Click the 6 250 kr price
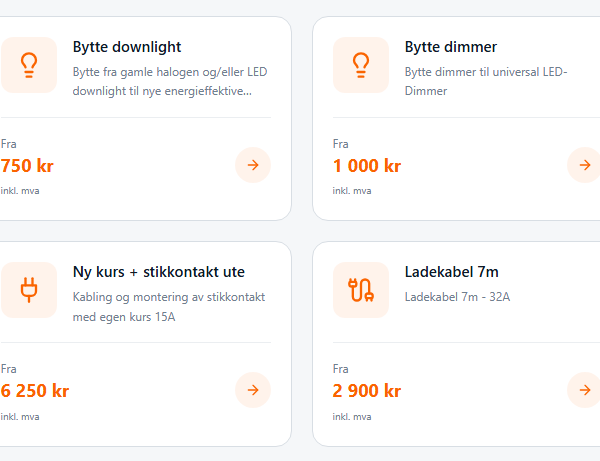 coord(35,391)
